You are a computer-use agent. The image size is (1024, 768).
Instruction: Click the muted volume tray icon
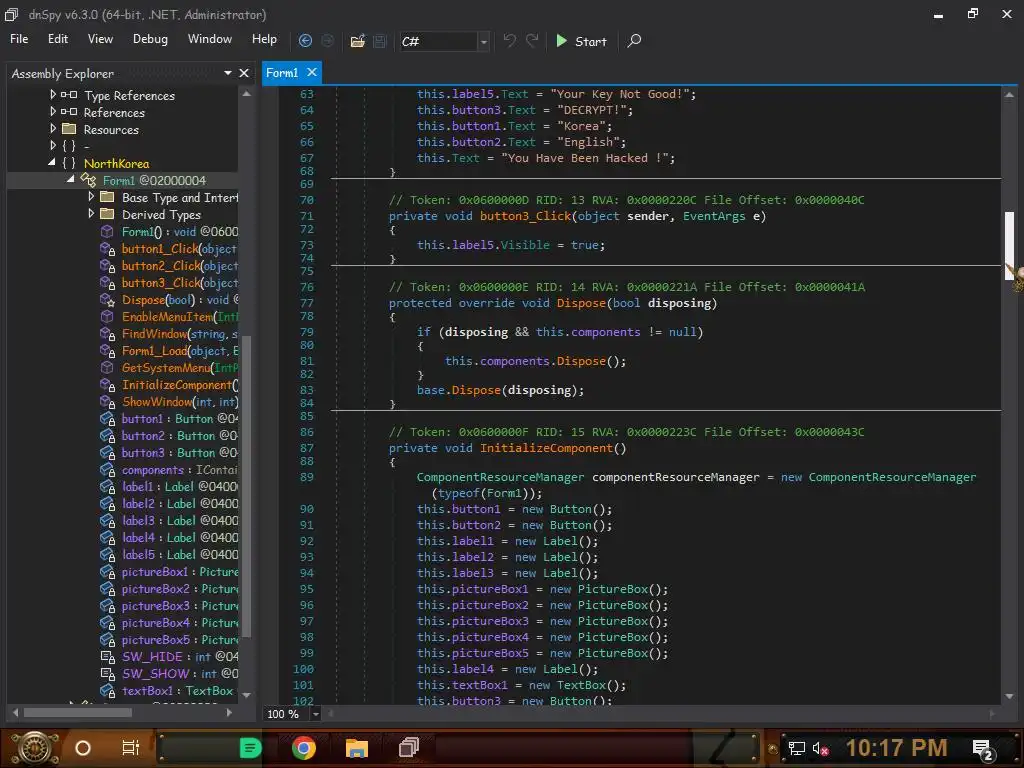821,748
